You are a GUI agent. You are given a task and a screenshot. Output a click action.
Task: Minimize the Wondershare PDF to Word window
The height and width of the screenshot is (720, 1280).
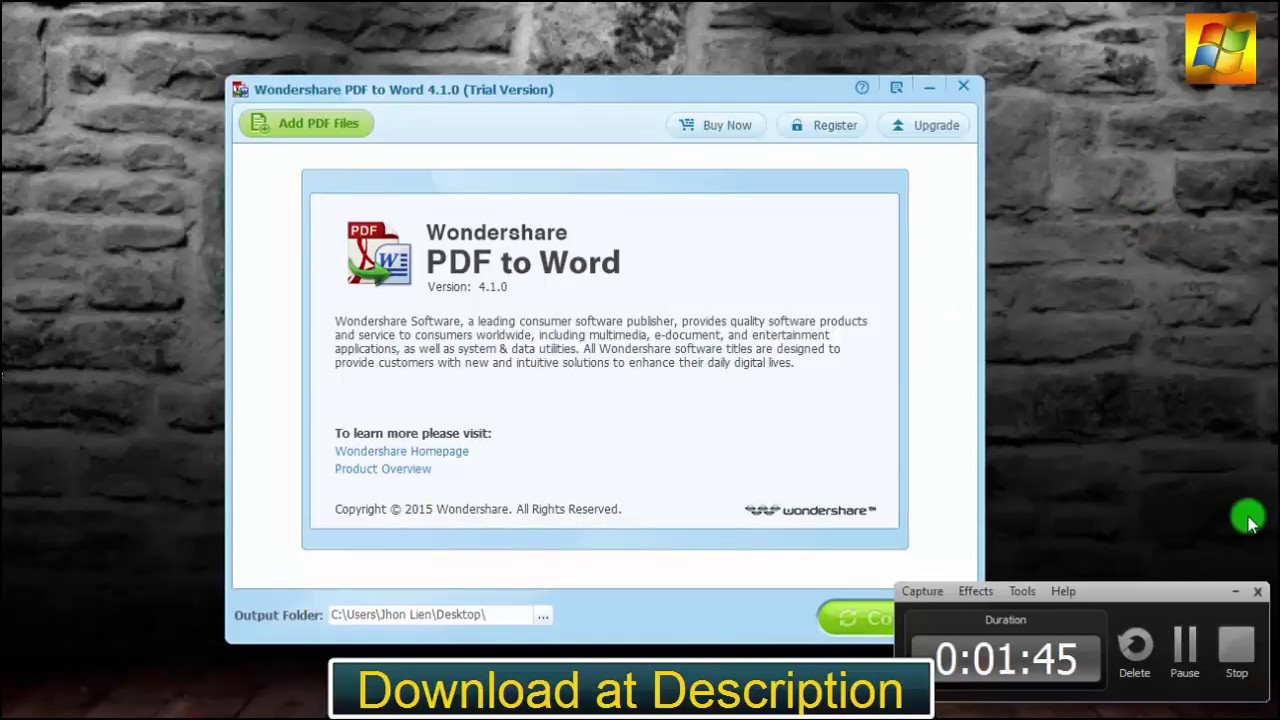929,88
